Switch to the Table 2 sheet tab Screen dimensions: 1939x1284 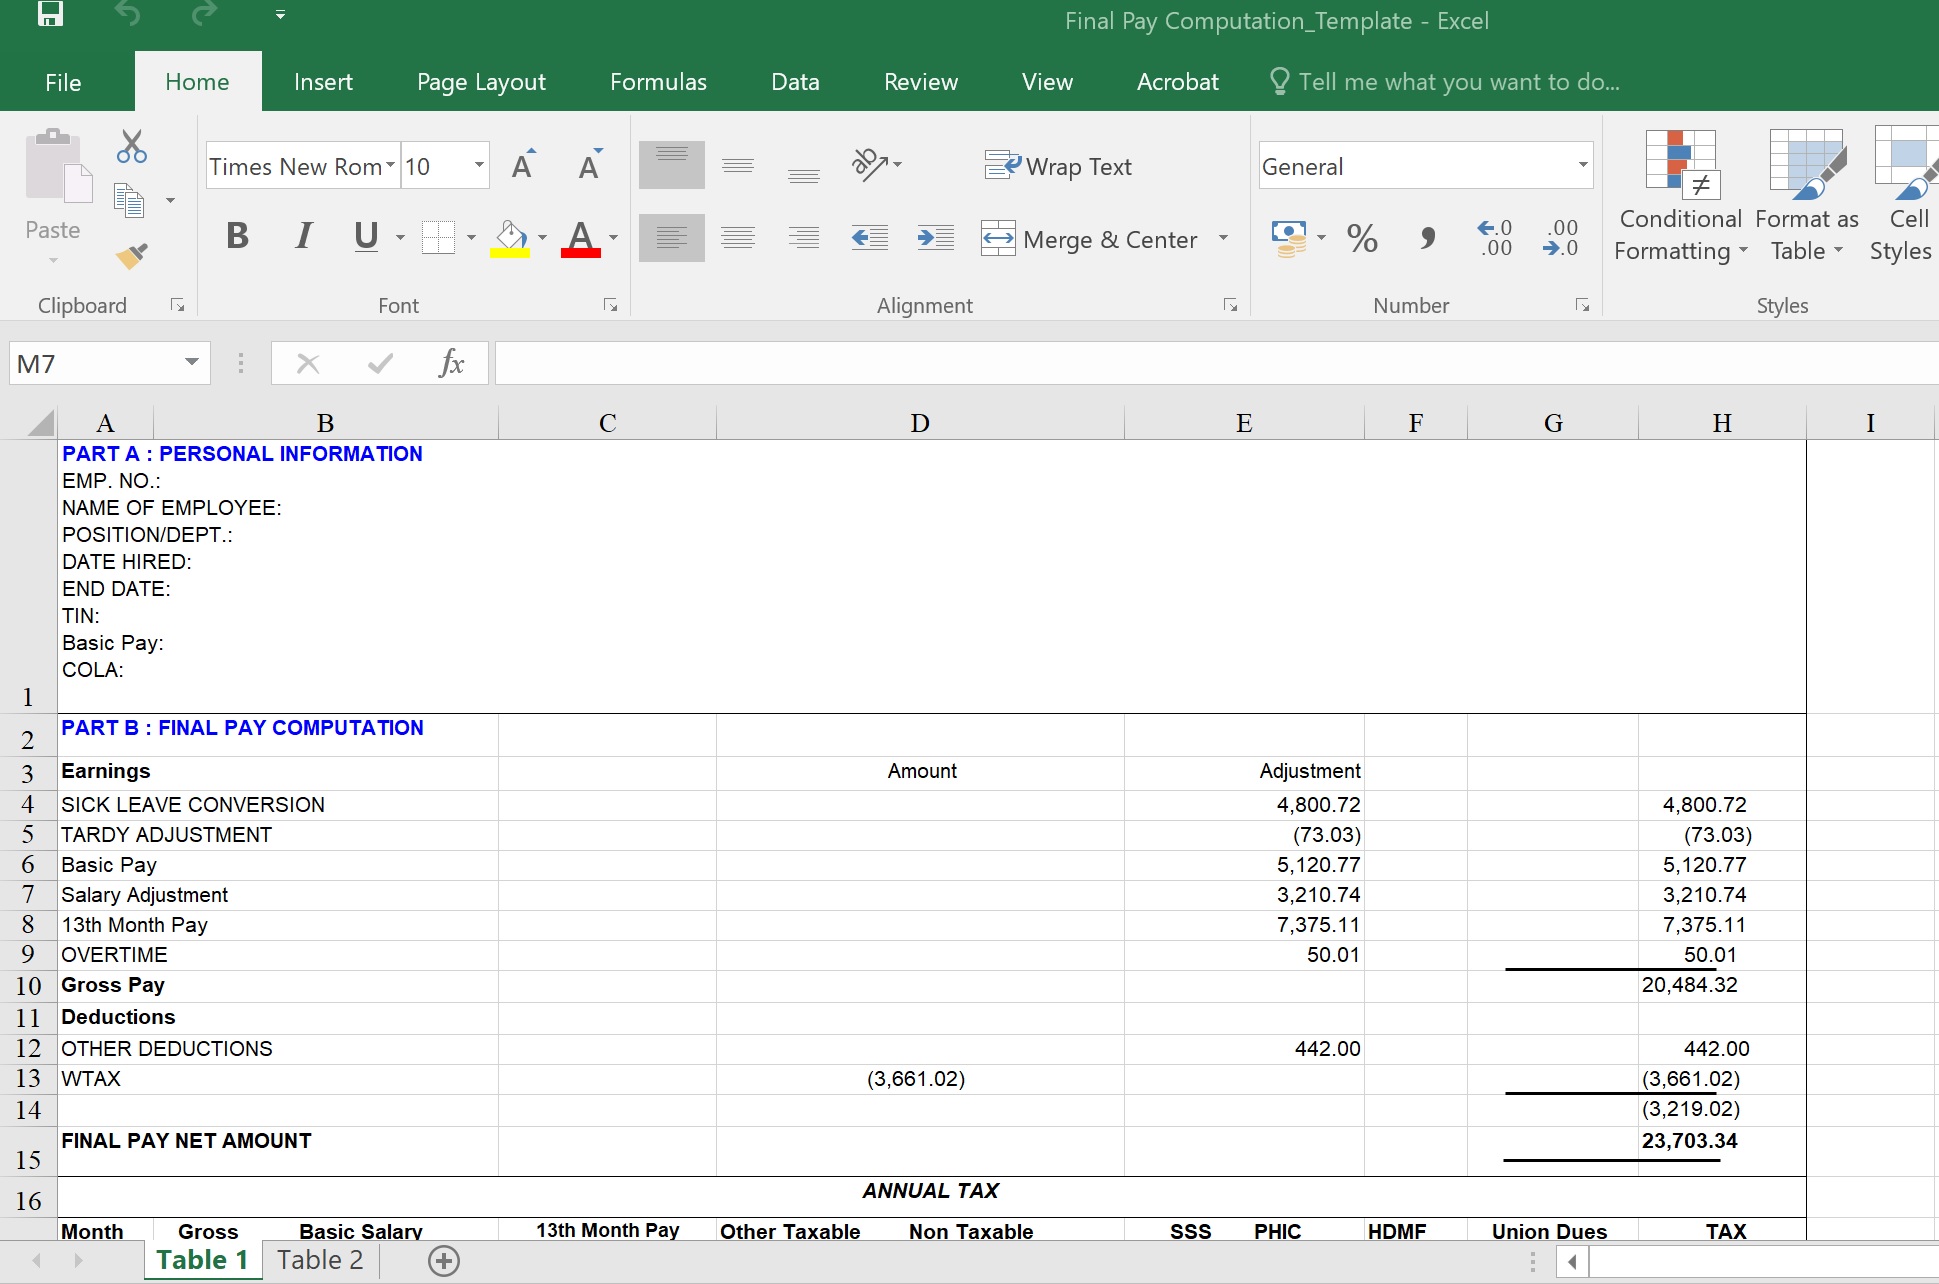coord(320,1260)
